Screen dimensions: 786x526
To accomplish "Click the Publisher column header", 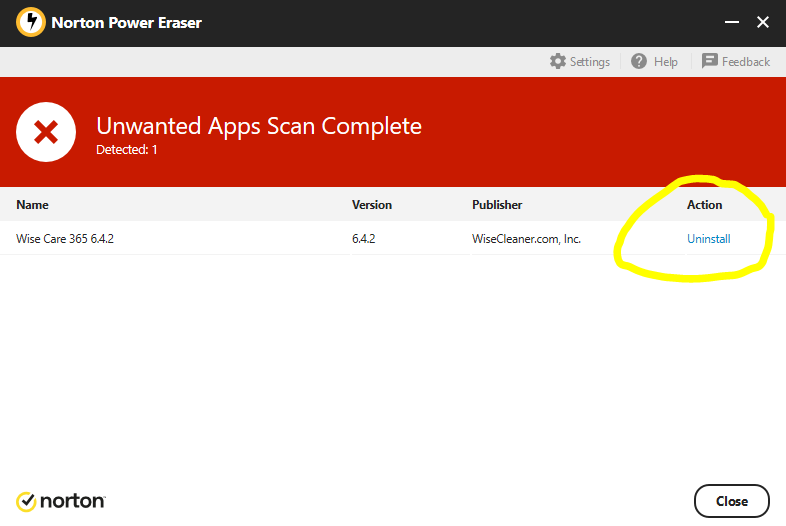I will coord(497,205).
